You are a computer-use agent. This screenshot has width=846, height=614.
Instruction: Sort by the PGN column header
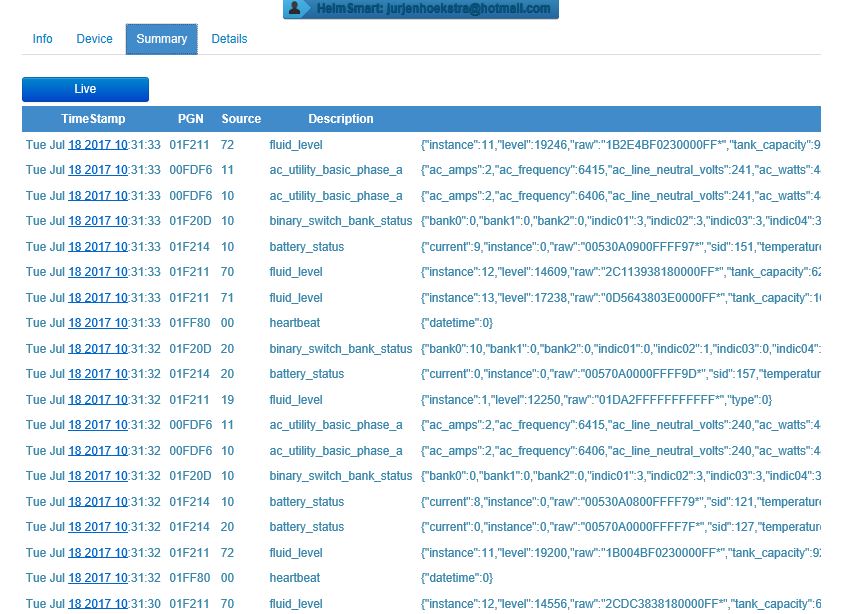coord(190,119)
